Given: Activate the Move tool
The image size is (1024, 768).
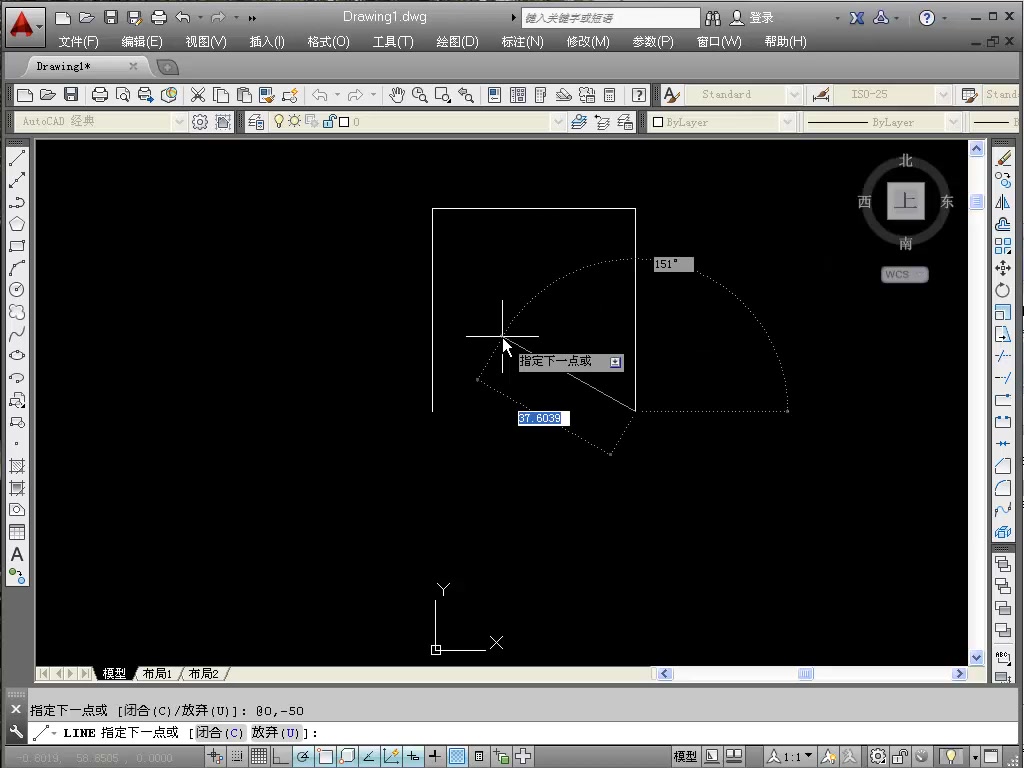Looking at the screenshot, I should click(x=1003, y=268).
